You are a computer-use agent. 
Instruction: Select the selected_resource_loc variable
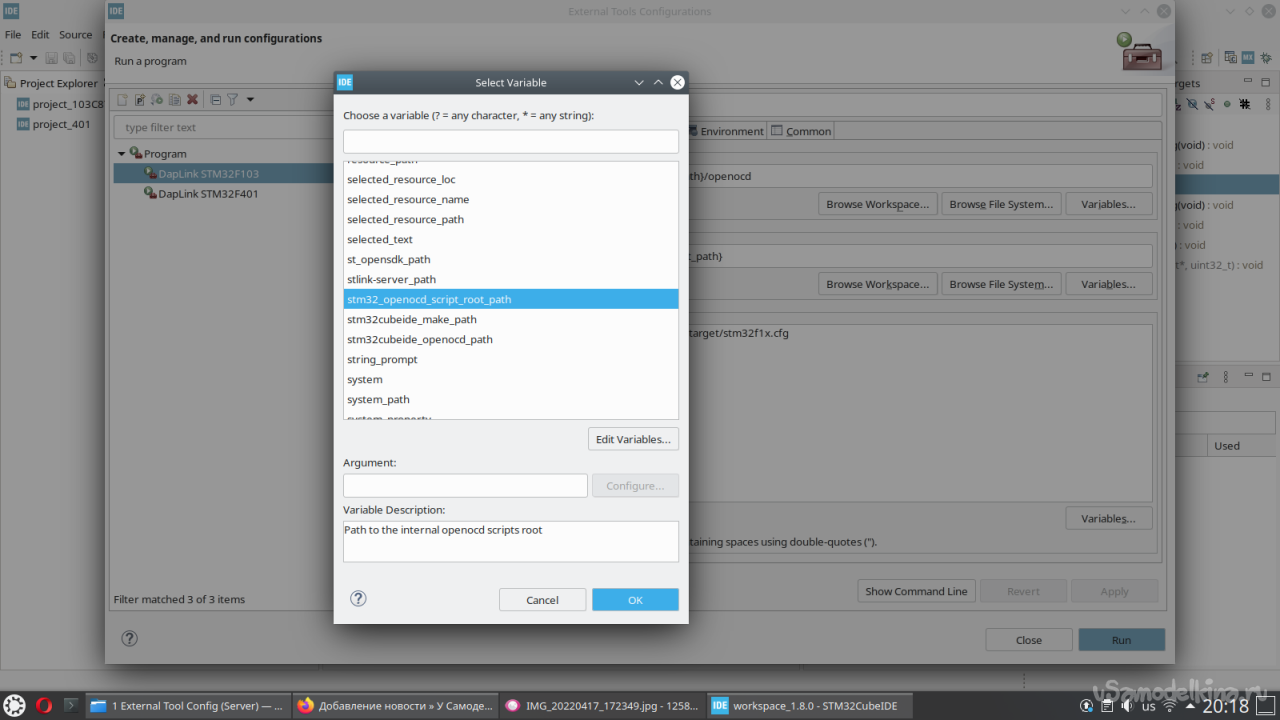(511, 179)
